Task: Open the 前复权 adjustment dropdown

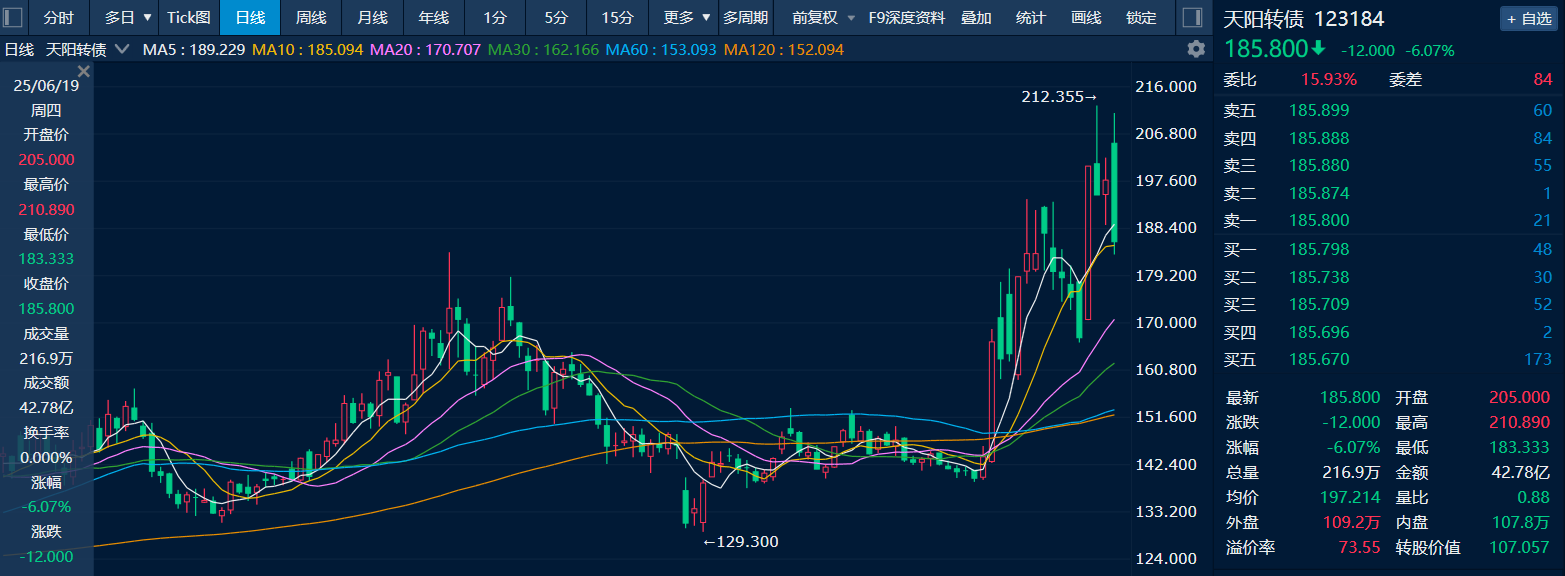Action: click(823, 18)
